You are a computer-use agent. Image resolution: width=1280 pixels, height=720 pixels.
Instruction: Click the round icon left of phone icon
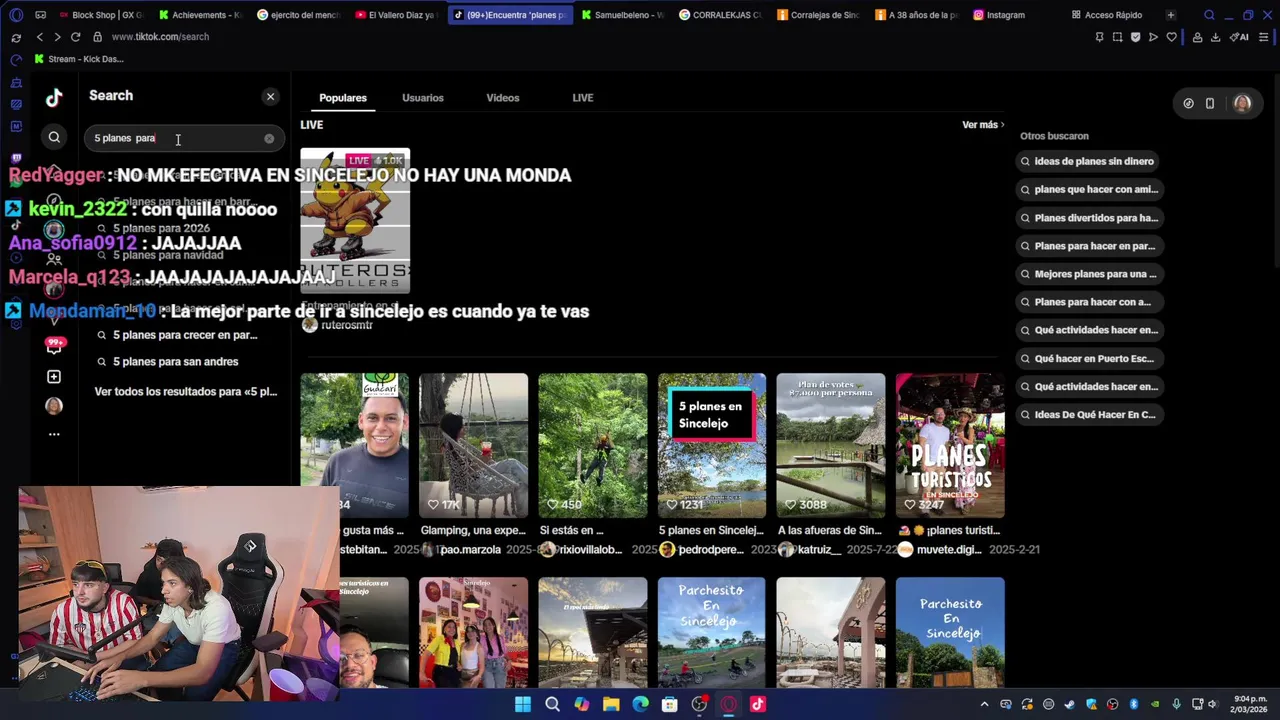click(x=1188, y=103)
